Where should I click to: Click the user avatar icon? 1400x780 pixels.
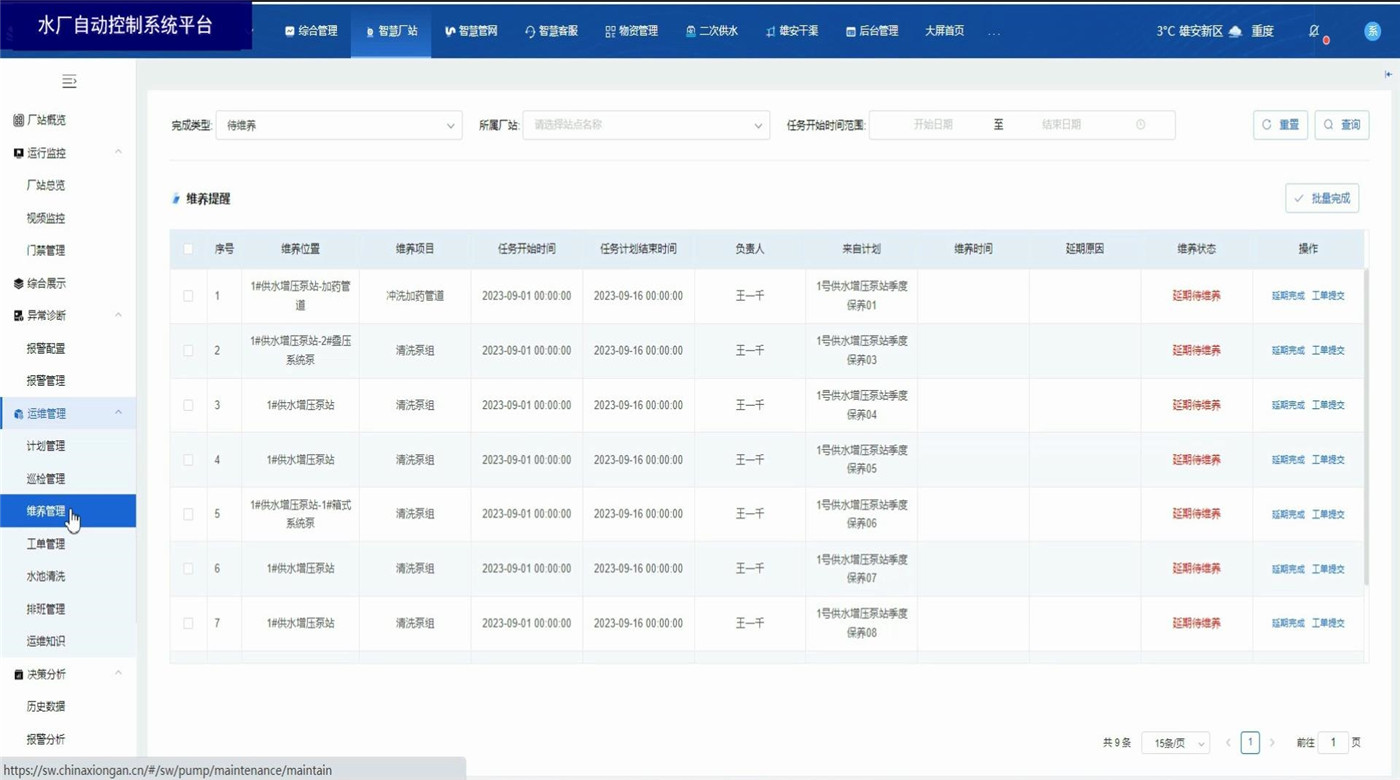click(1373, 31)
